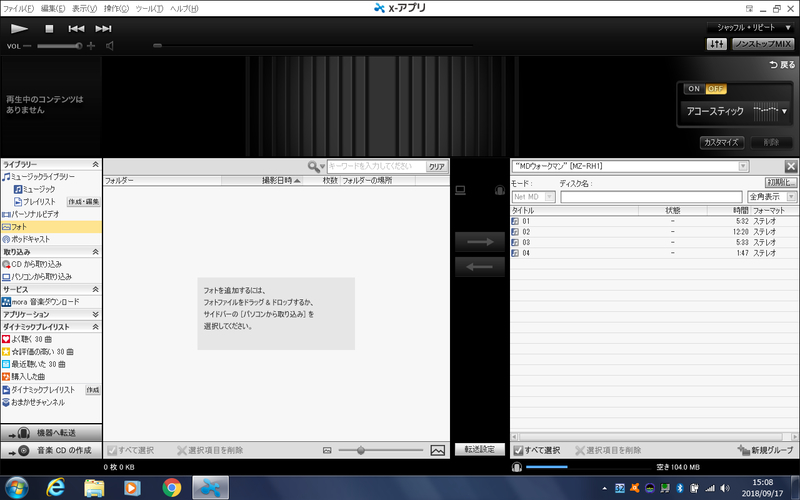Skip to next track
This screenshot has width=800, height=500.
[x=103, y=29]
